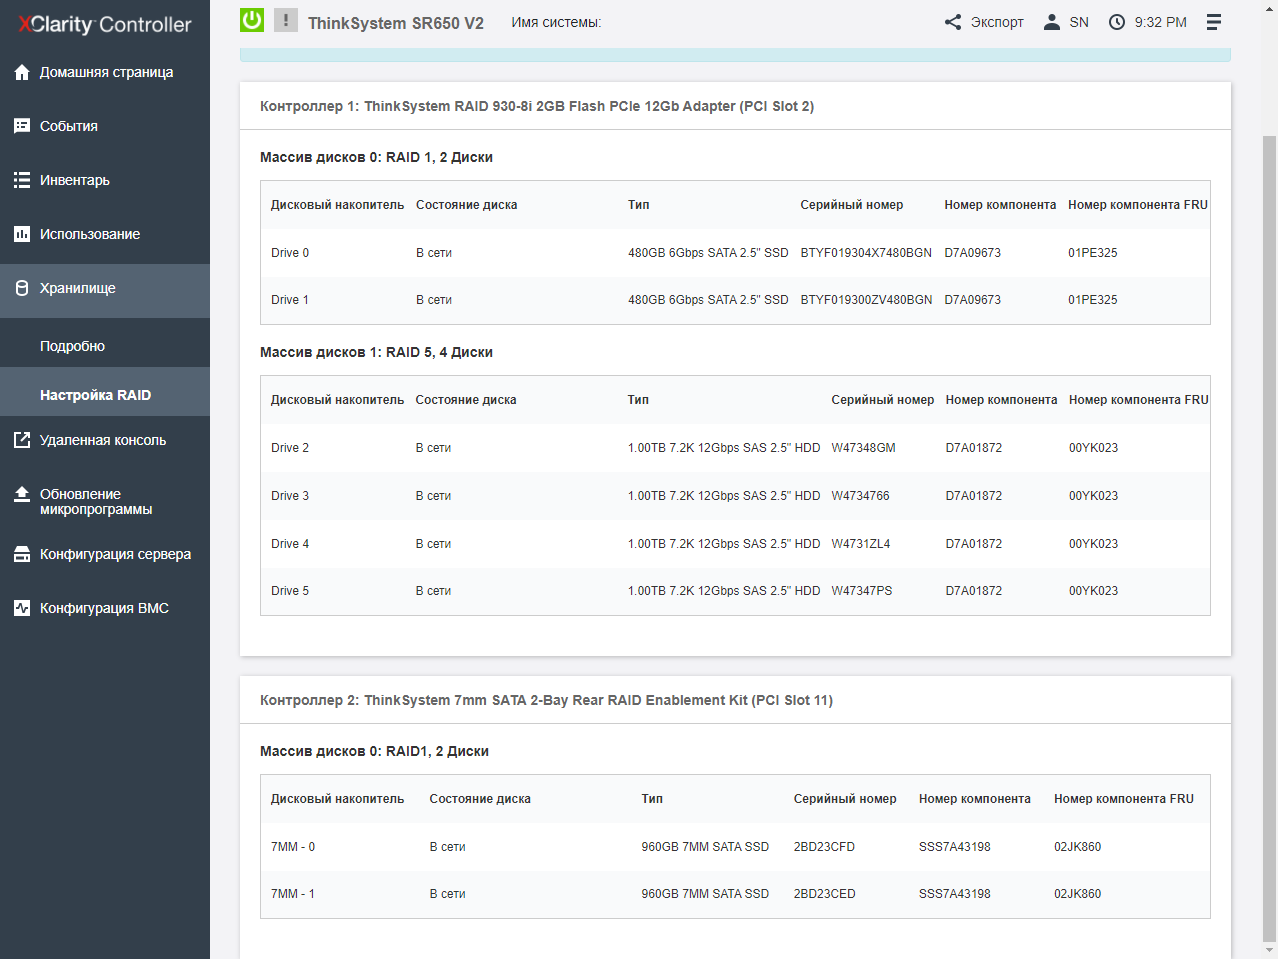Click the Drive 3 row label
The width and height of the screenshot is (1278, 959).
(290, 496)
